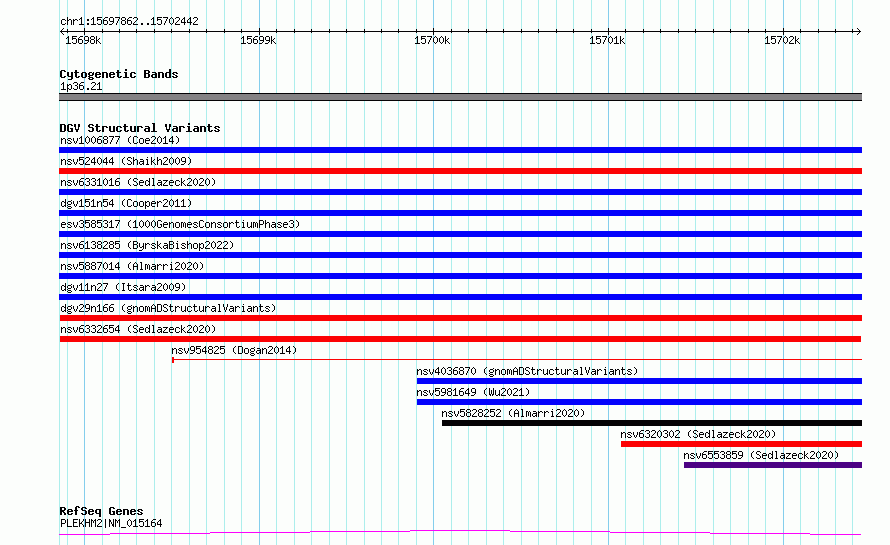Open the nsv954825 (Dogan2014) label

[x=234, y=350]
